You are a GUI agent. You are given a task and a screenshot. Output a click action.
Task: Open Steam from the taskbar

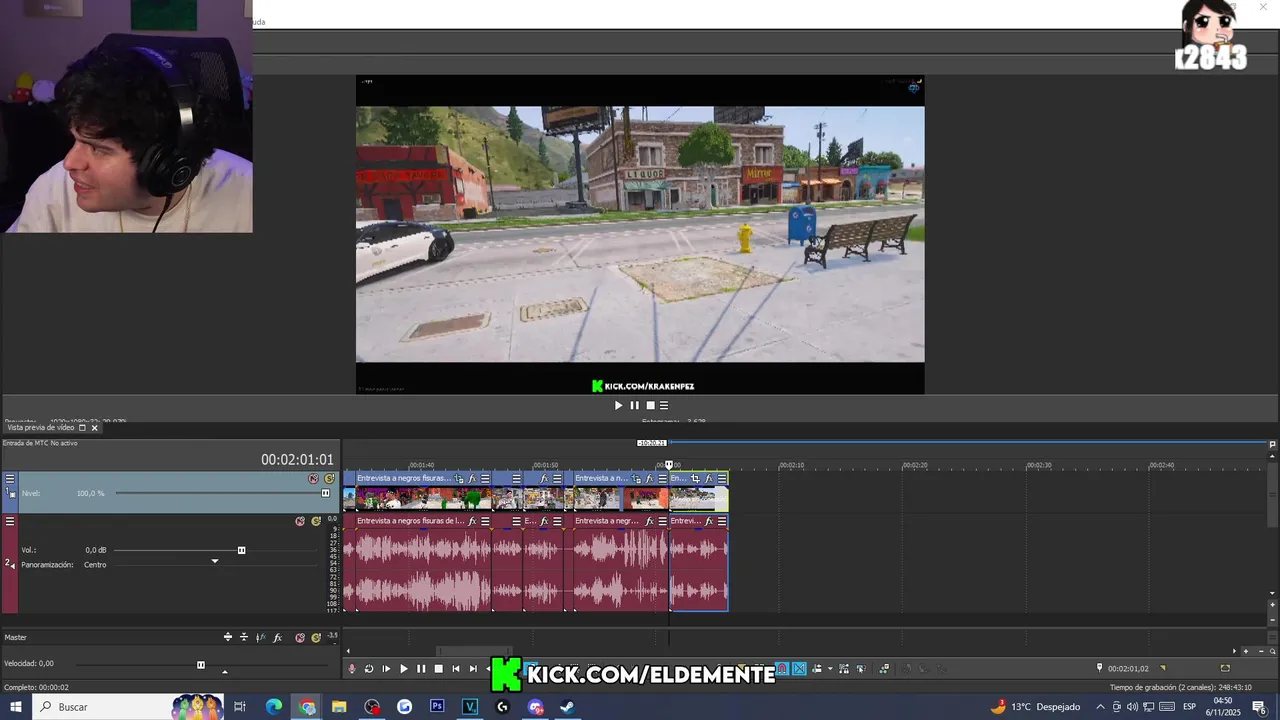(567, 707)
